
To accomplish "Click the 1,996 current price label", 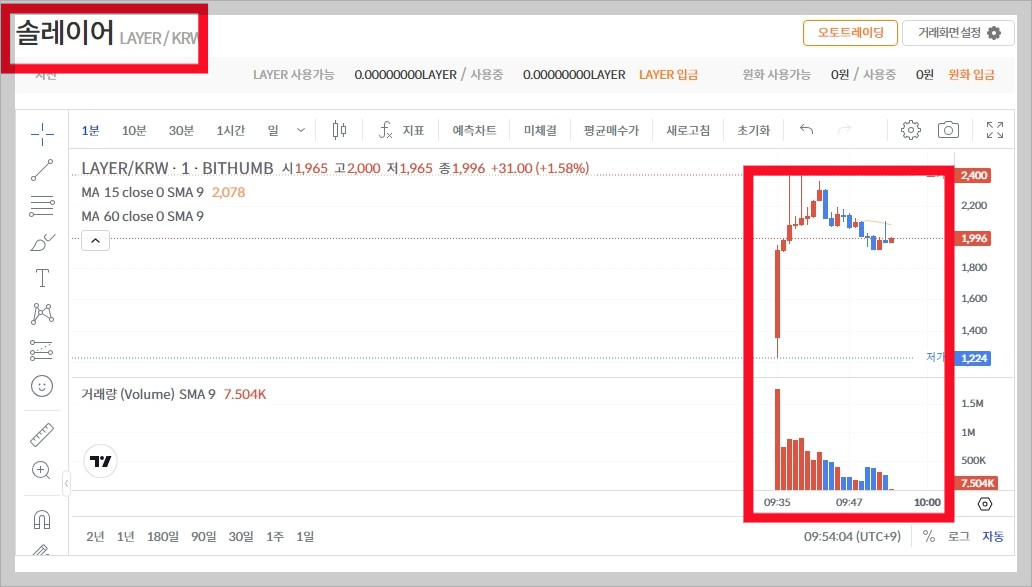I will point(973,238).
